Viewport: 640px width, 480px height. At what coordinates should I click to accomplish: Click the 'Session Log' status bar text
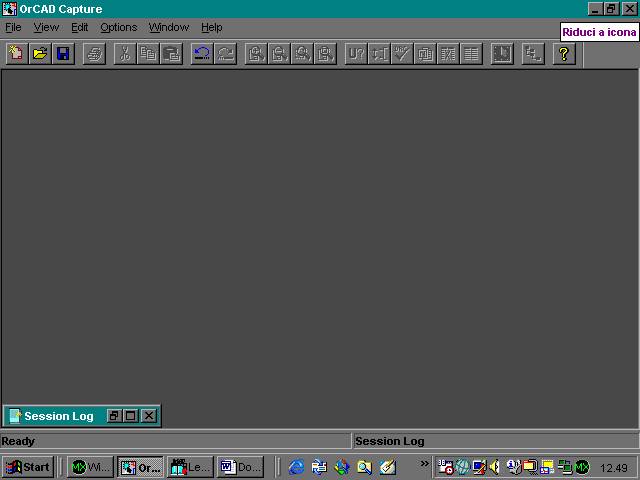coord(390,441)
